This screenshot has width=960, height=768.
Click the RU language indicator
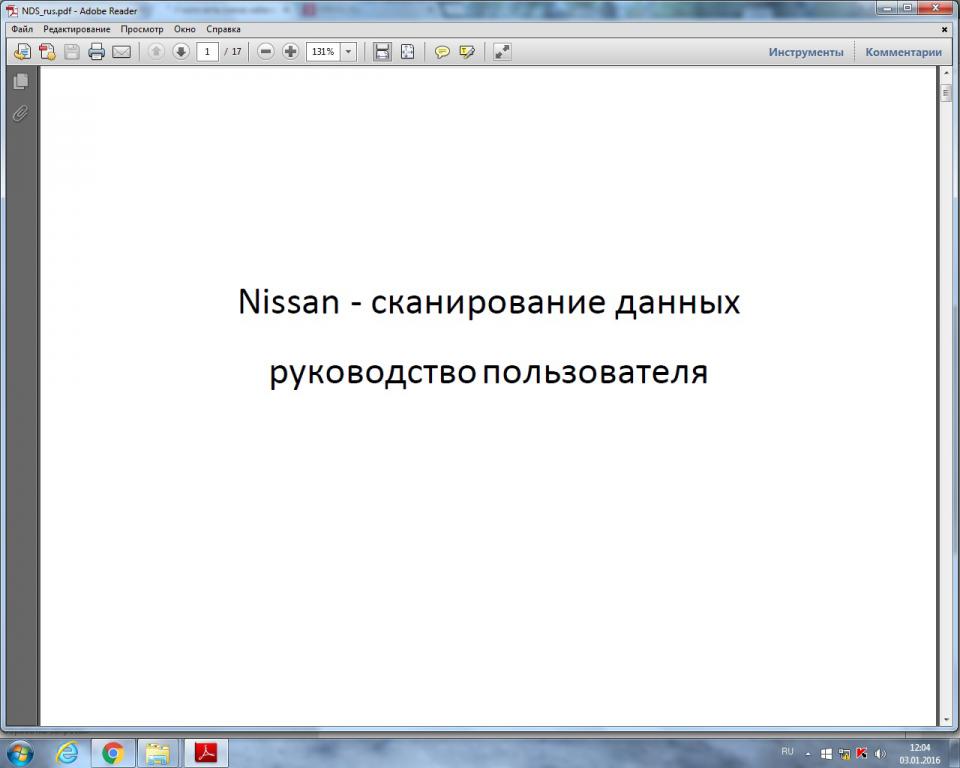point(787,751)
